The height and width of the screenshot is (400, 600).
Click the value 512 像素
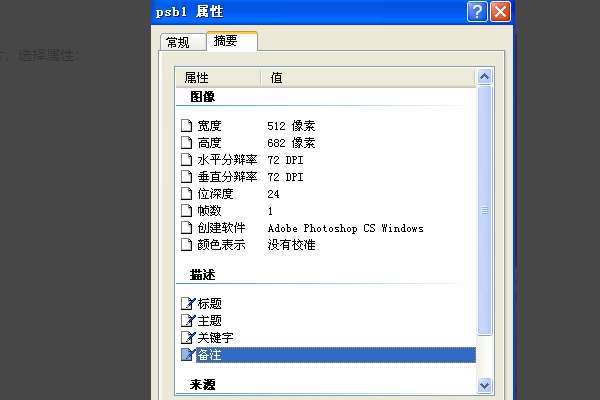(x=291, y=126)
